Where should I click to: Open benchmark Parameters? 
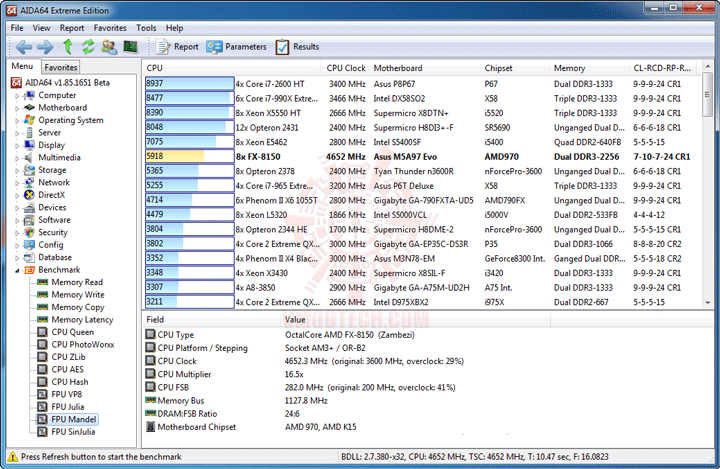coord(236,47)
